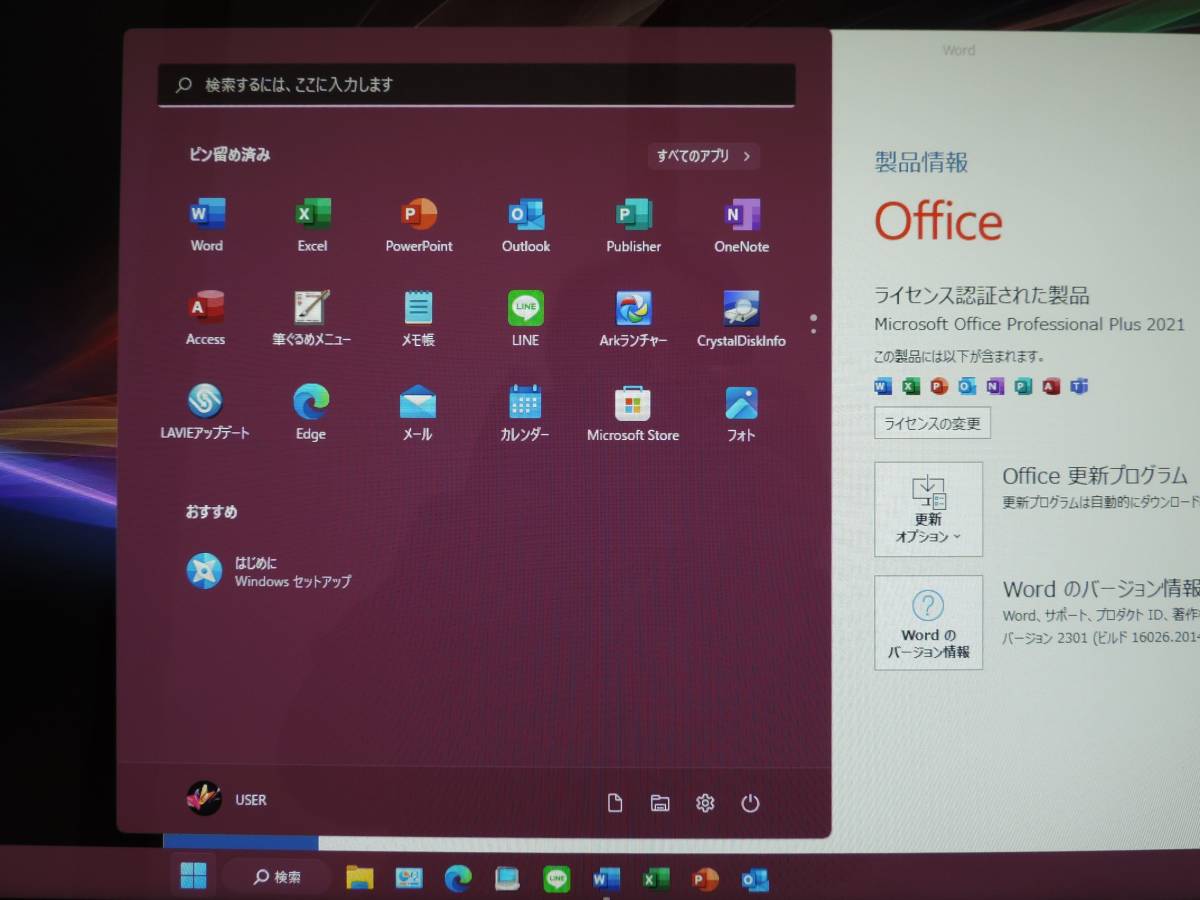Click the Windows Start button on taskbar
1200x900 pixels.
pos(193,876)
